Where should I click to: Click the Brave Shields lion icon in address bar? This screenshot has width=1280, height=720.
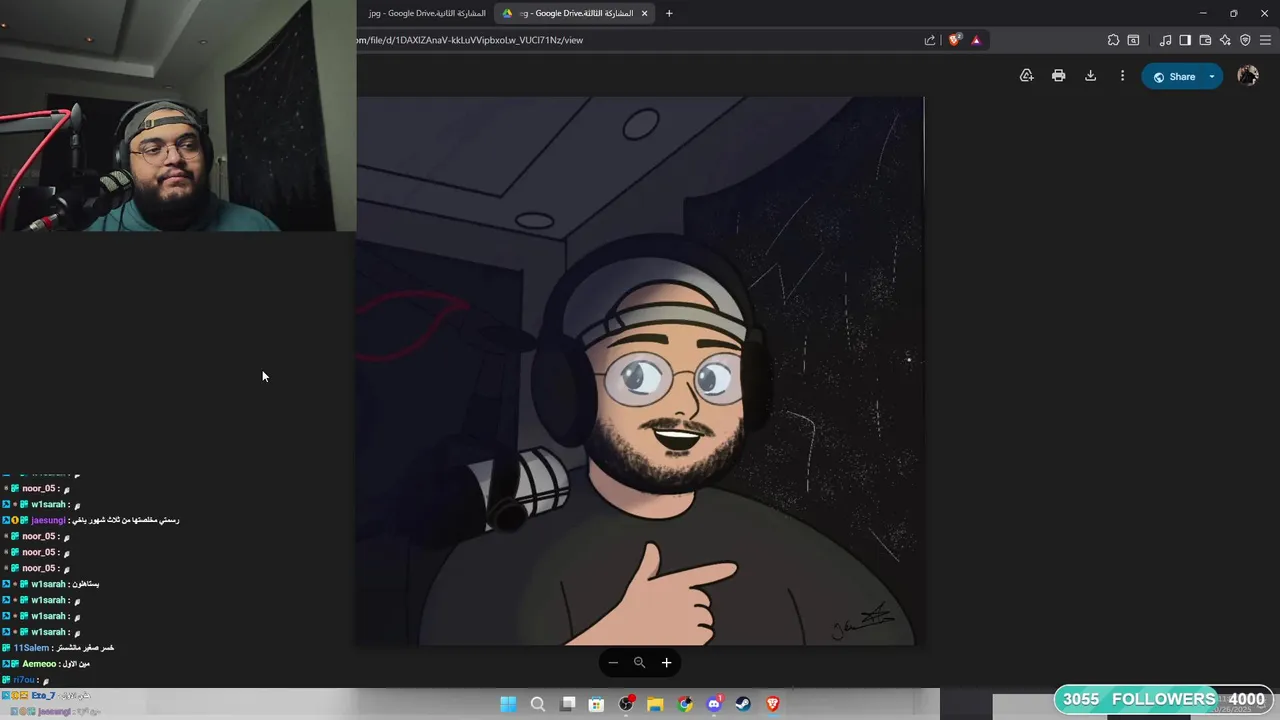[954, 40]
